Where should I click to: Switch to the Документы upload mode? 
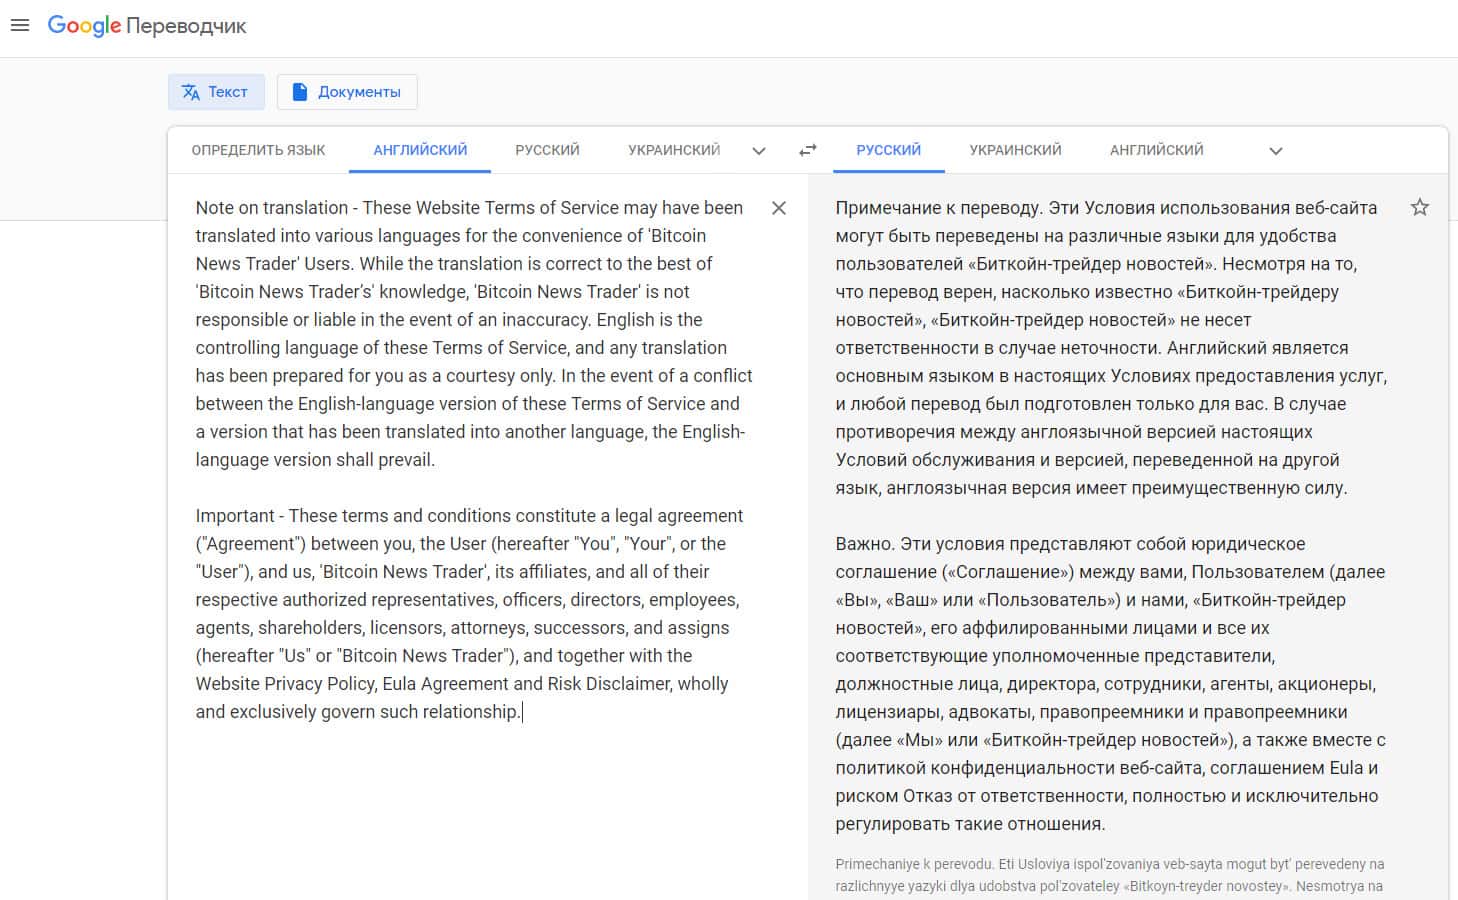(x=347, y=92)
